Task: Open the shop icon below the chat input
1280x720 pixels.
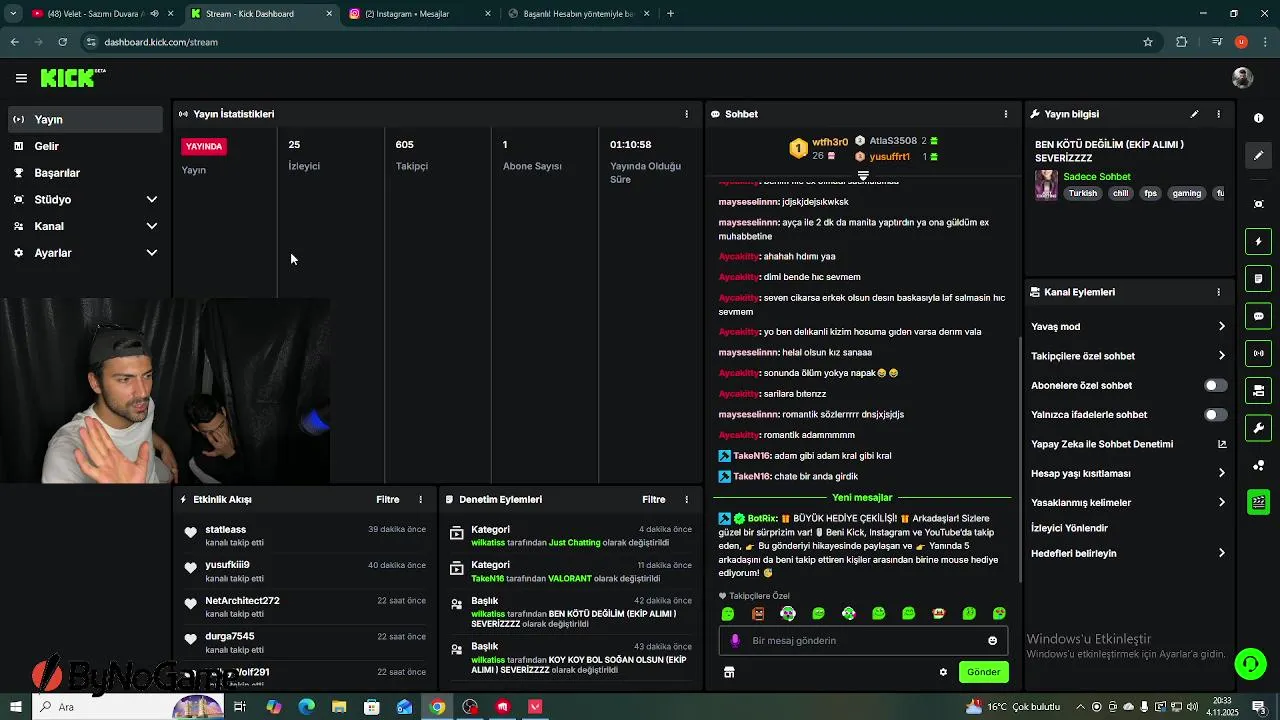Action: click(x=729, y=672)
